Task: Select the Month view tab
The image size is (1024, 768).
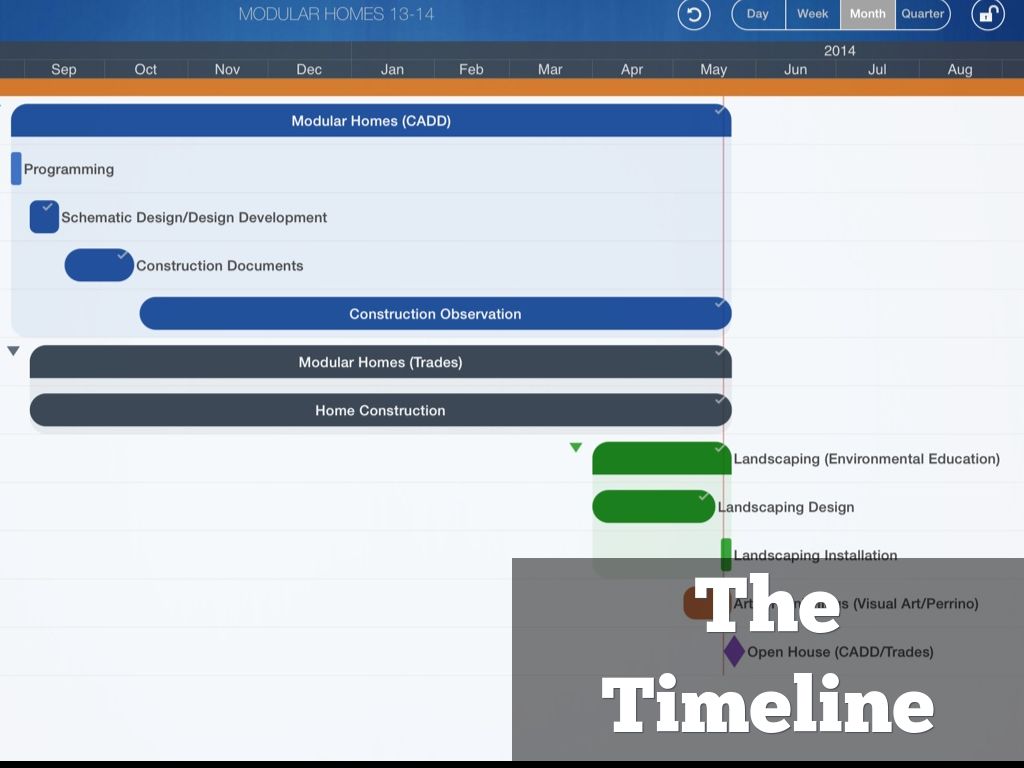Action: (x=867, y=14)
